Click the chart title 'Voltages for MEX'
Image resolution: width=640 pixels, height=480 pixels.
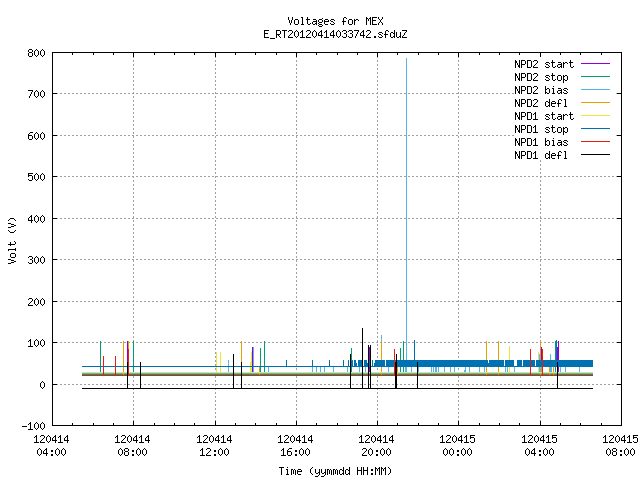[335, 21]
